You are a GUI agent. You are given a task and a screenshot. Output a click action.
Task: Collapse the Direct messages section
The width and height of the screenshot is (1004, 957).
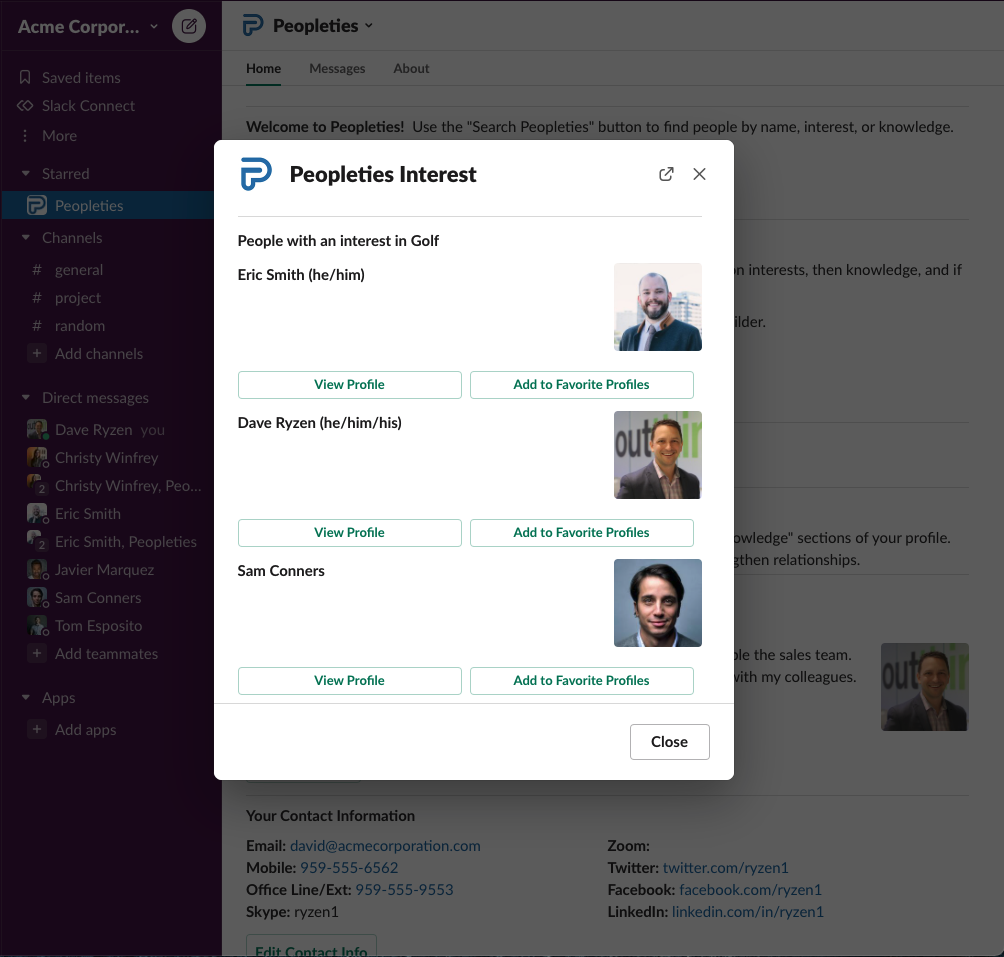pyautogui.click(x=26, y=398)
